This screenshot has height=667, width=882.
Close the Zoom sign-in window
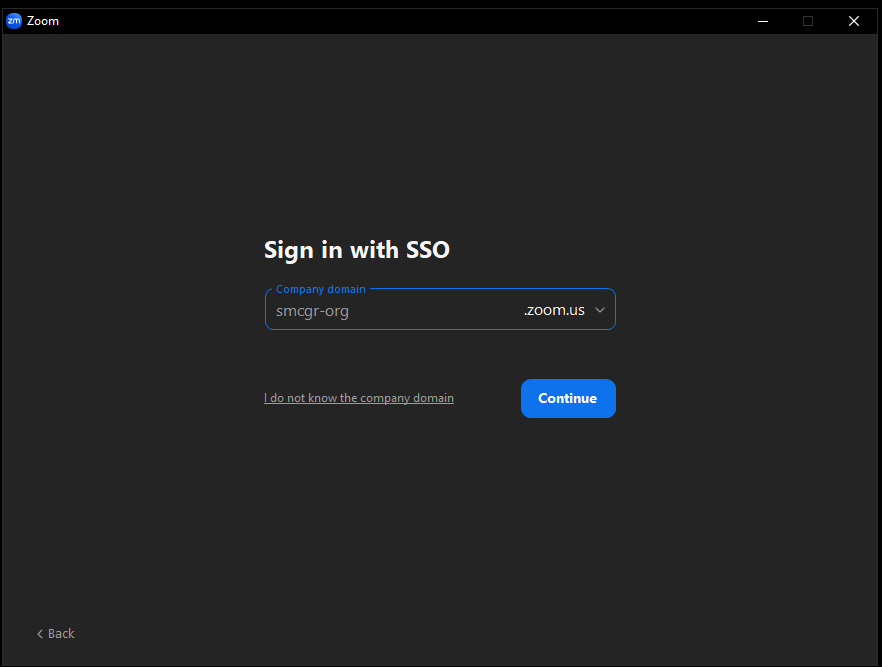tap(854, 21)
